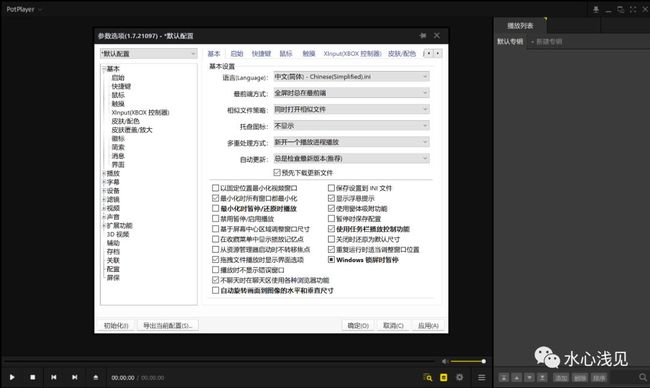
Task: Move playlist item down one position
Action: (x=529, y=377)
